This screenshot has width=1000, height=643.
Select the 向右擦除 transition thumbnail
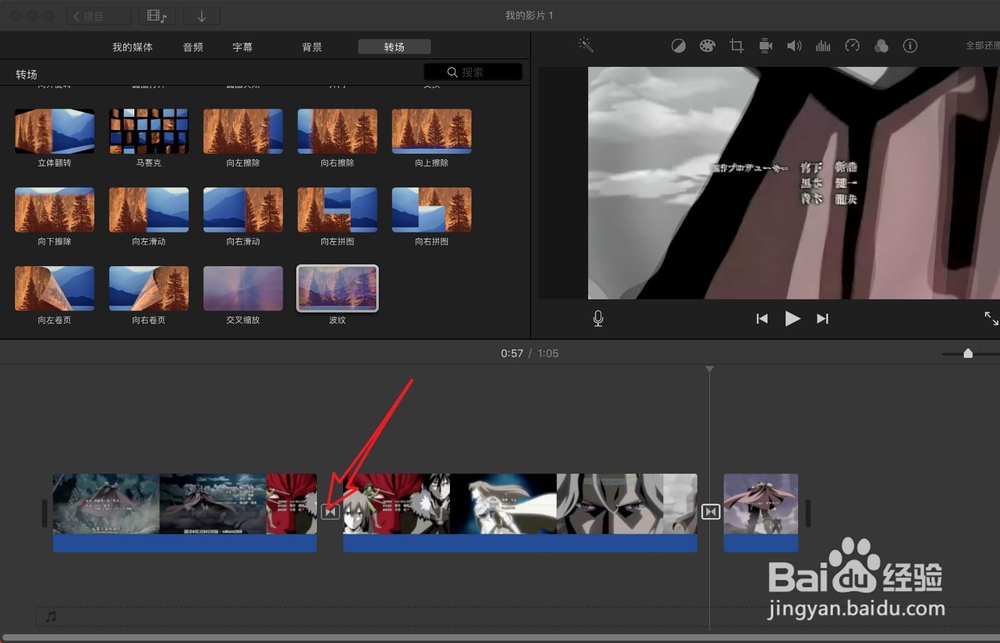coord(337,131)
